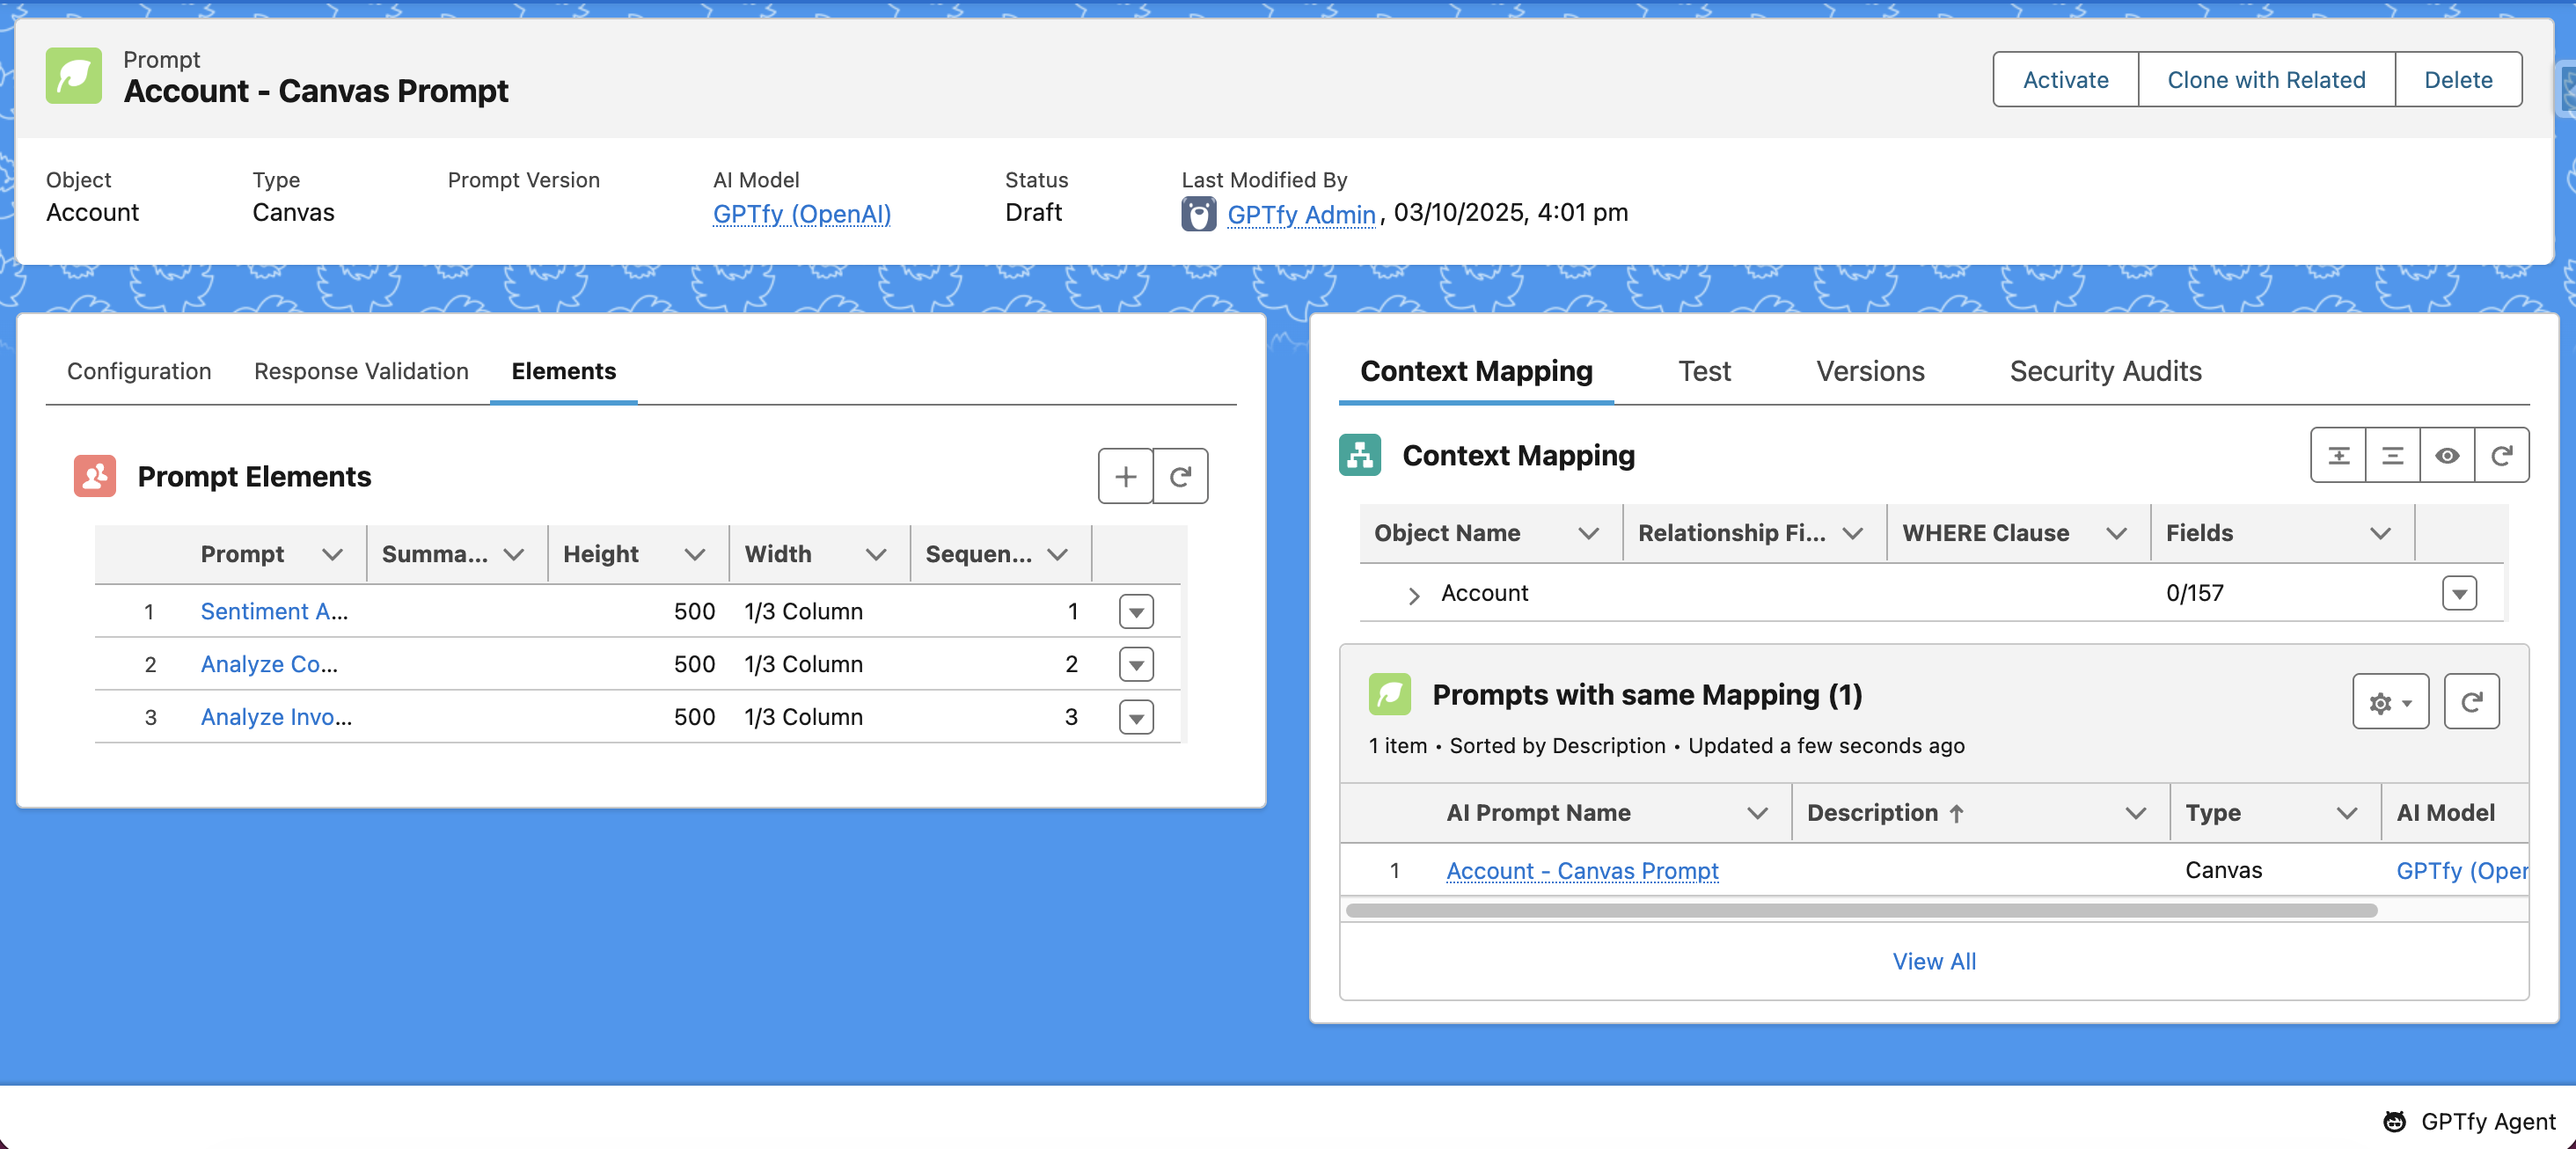Open the Height column header menu
Screen dimensions: 2576x1149
(x=695, y=554)
